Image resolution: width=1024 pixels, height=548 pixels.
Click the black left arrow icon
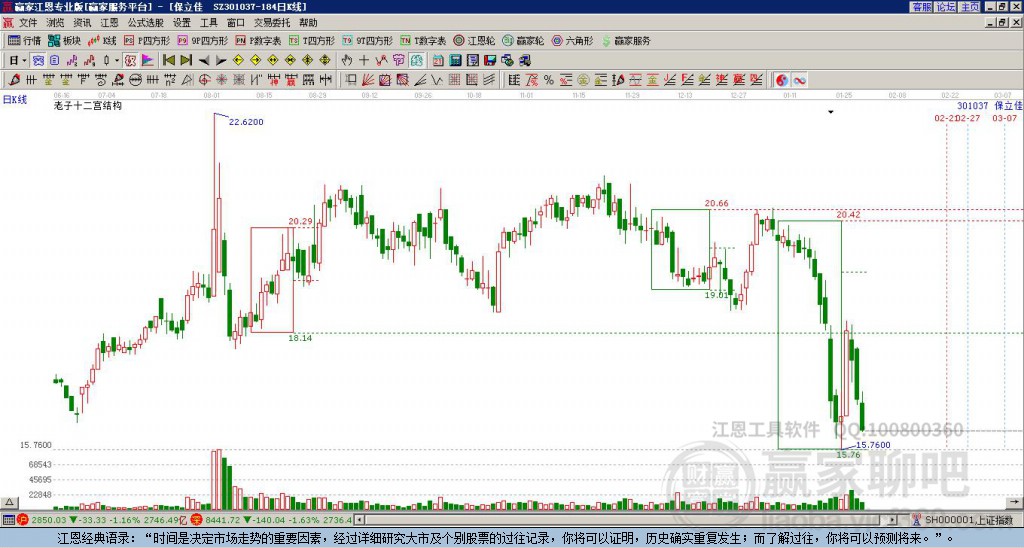(x=204, y=61)
